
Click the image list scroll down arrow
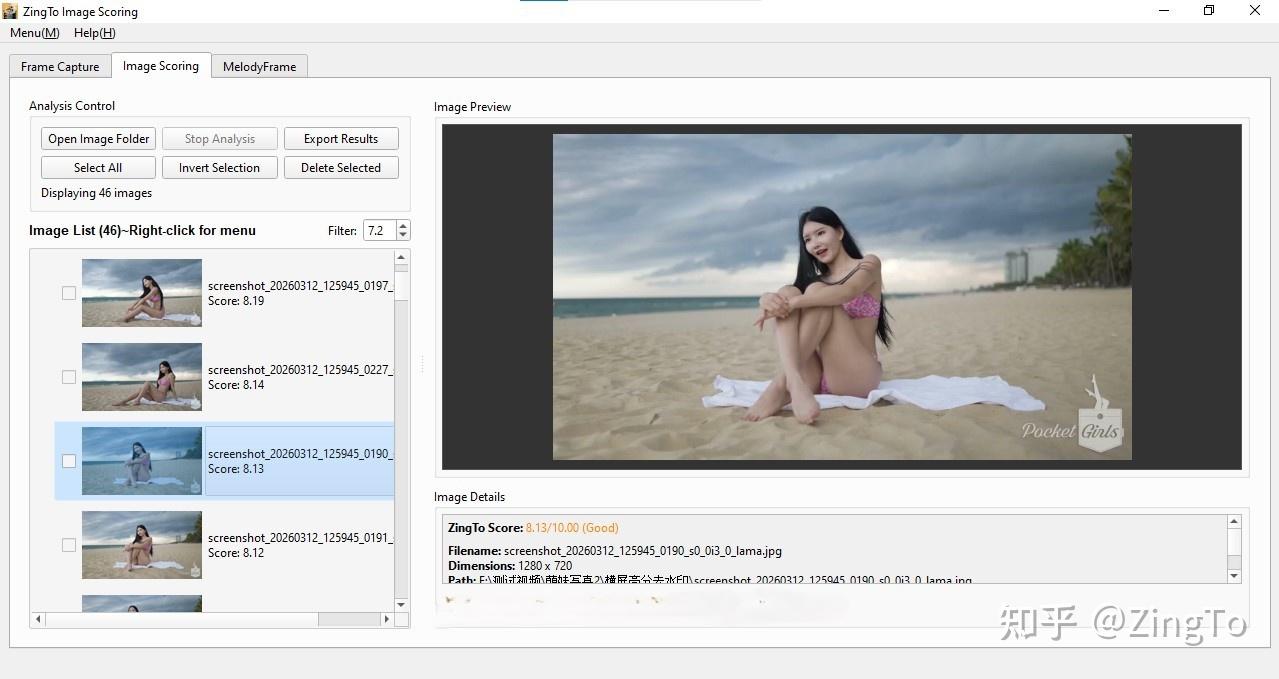(x=402, y=605)
